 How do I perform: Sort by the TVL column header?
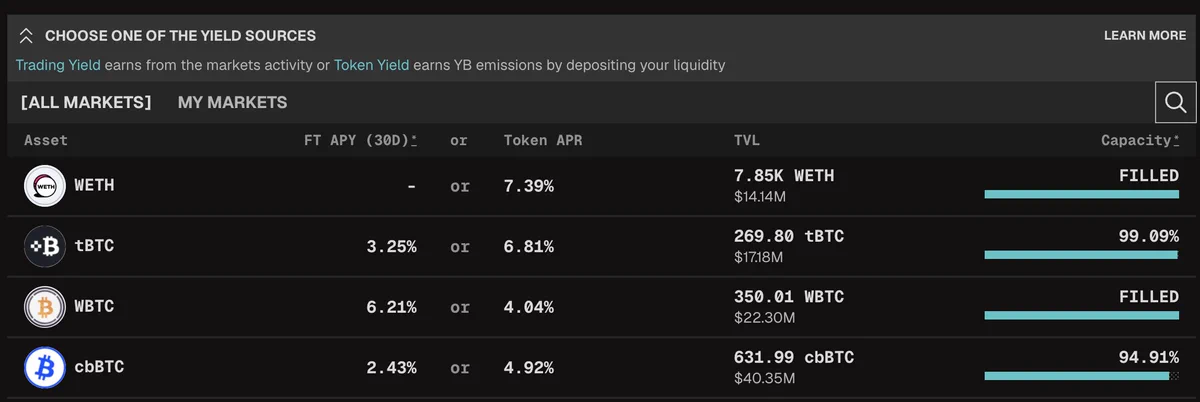747,141
